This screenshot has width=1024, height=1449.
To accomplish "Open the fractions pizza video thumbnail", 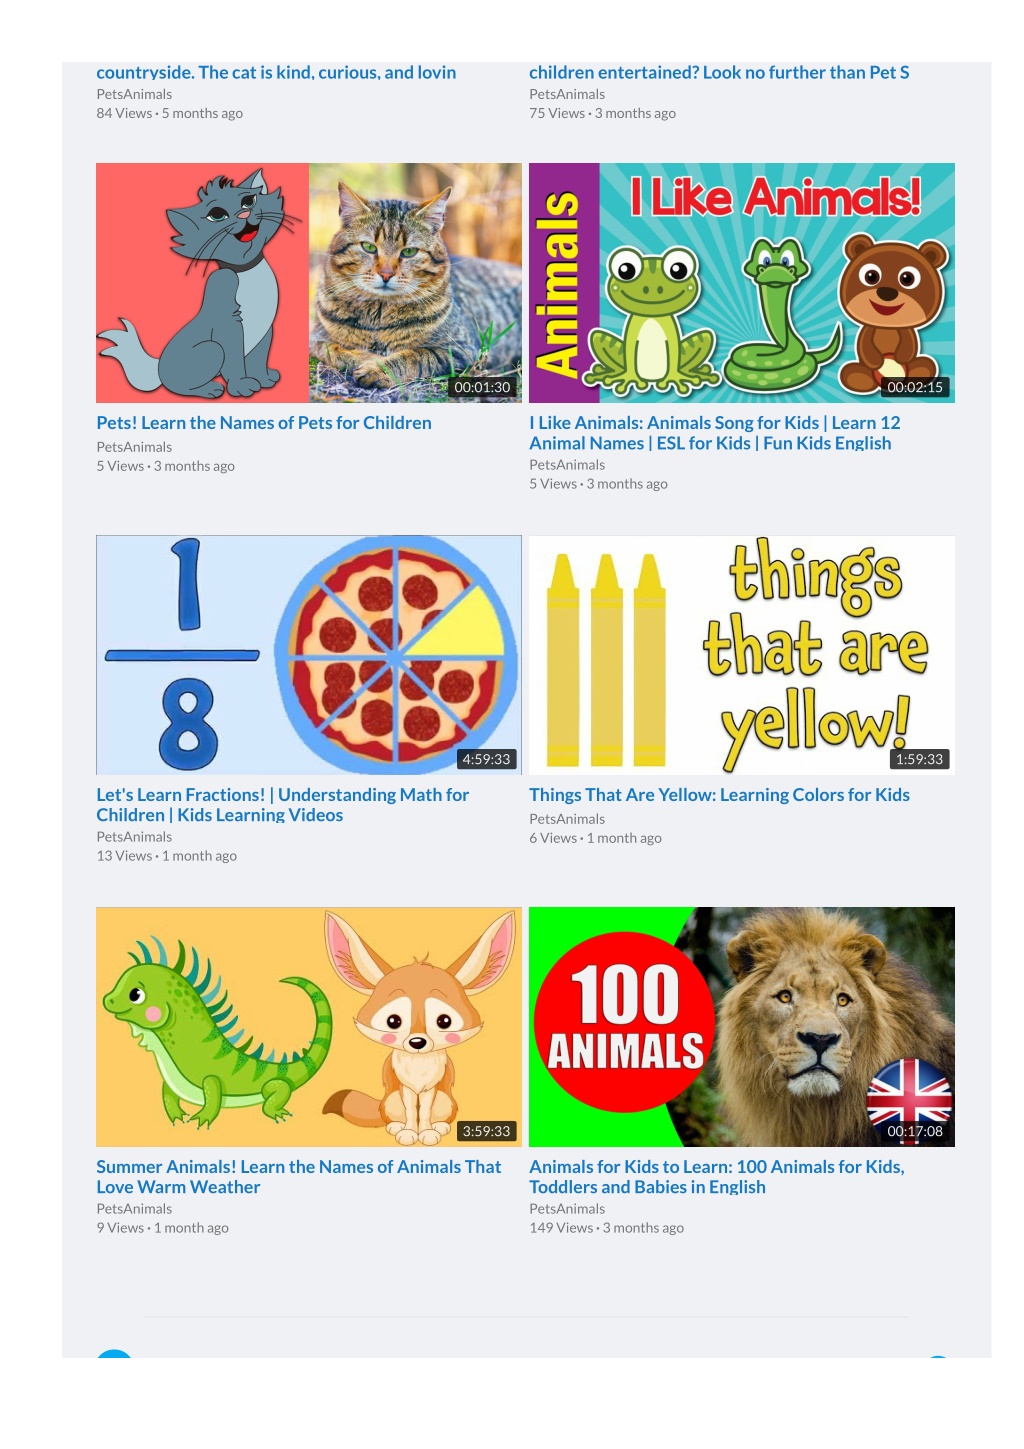I will click(x=309, y=655).
